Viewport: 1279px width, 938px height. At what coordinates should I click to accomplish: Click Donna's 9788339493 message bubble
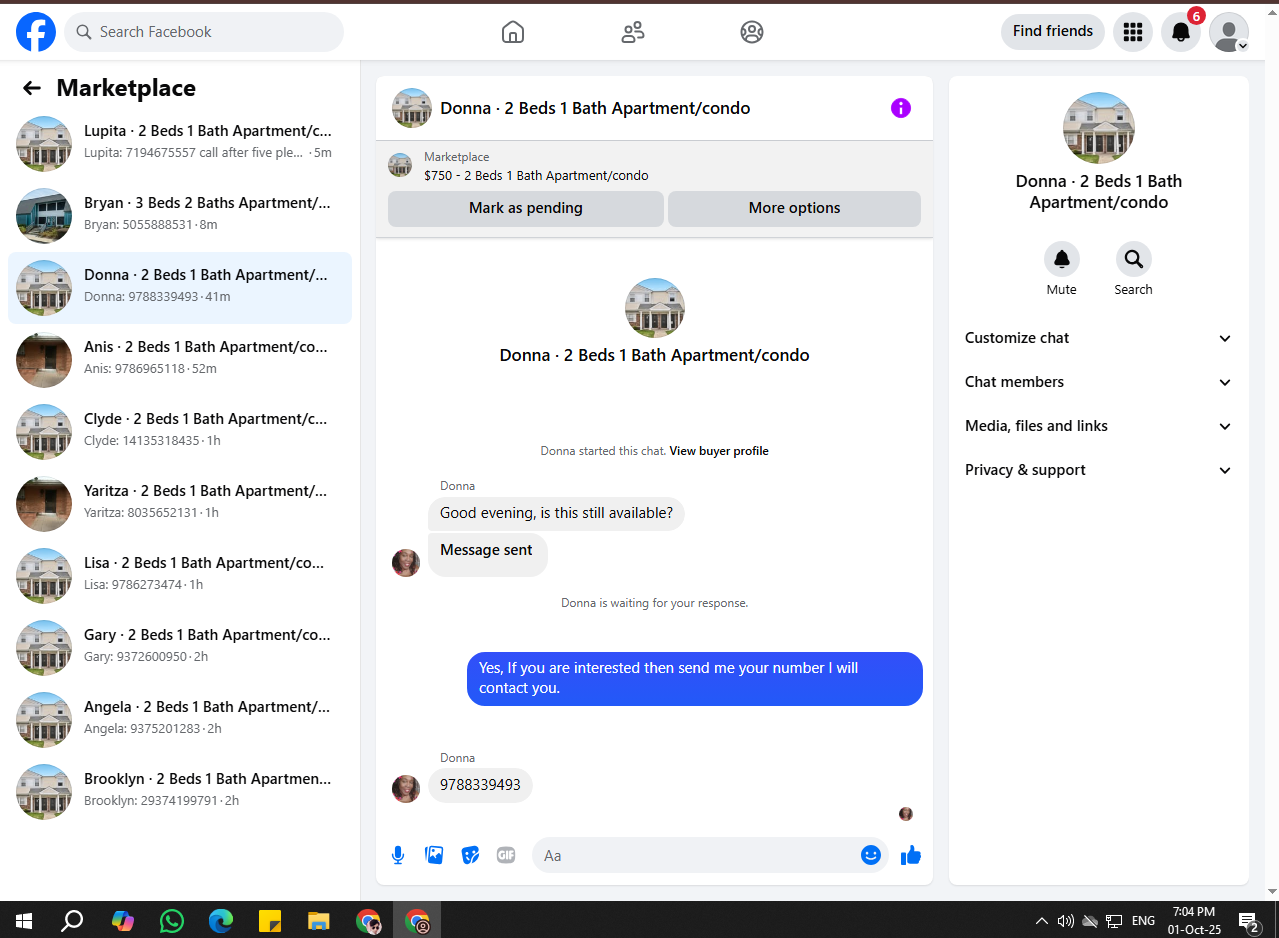click(x=480, y=785)
